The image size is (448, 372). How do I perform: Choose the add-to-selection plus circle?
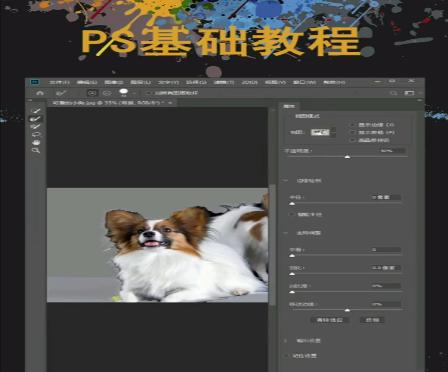tap(92, 93)
